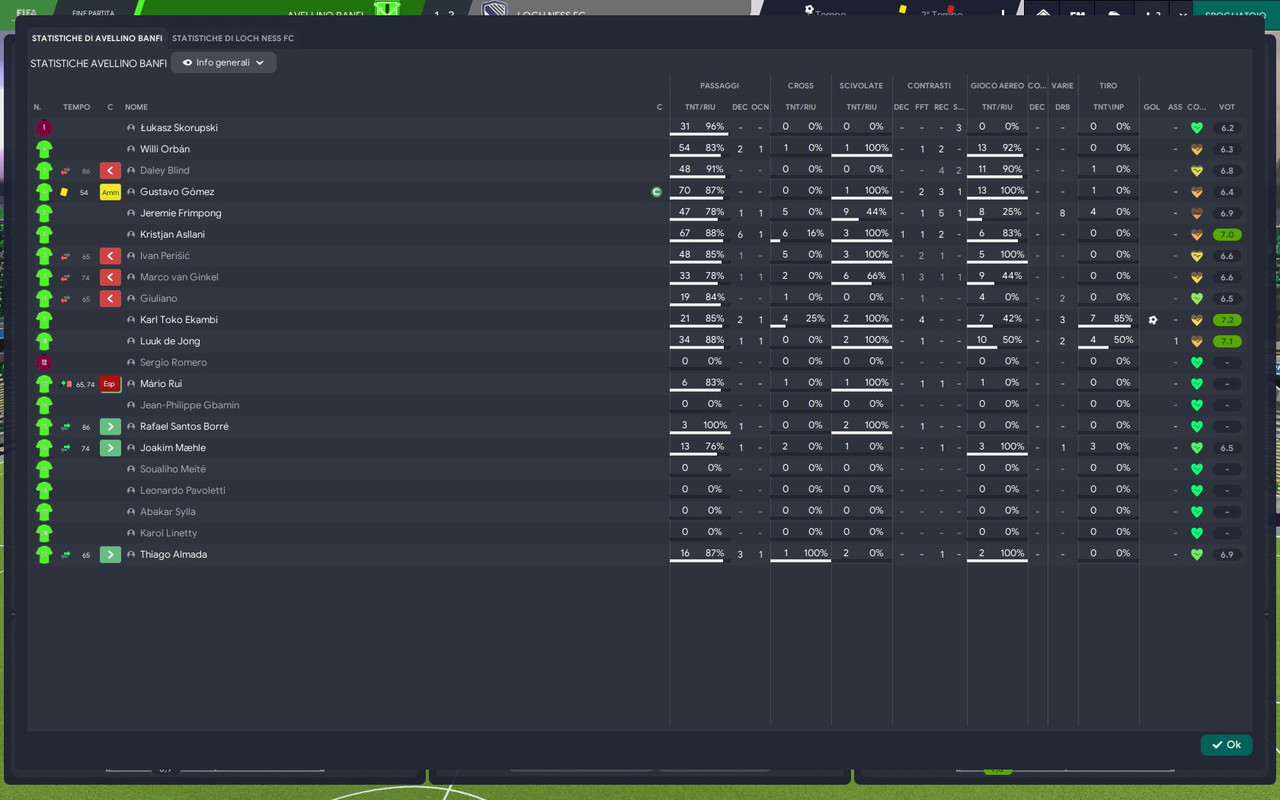Screen dimensions: 1280x800
Task: Select Statistiche di Avellino Banfi tab
Action: tap(97, 38)
